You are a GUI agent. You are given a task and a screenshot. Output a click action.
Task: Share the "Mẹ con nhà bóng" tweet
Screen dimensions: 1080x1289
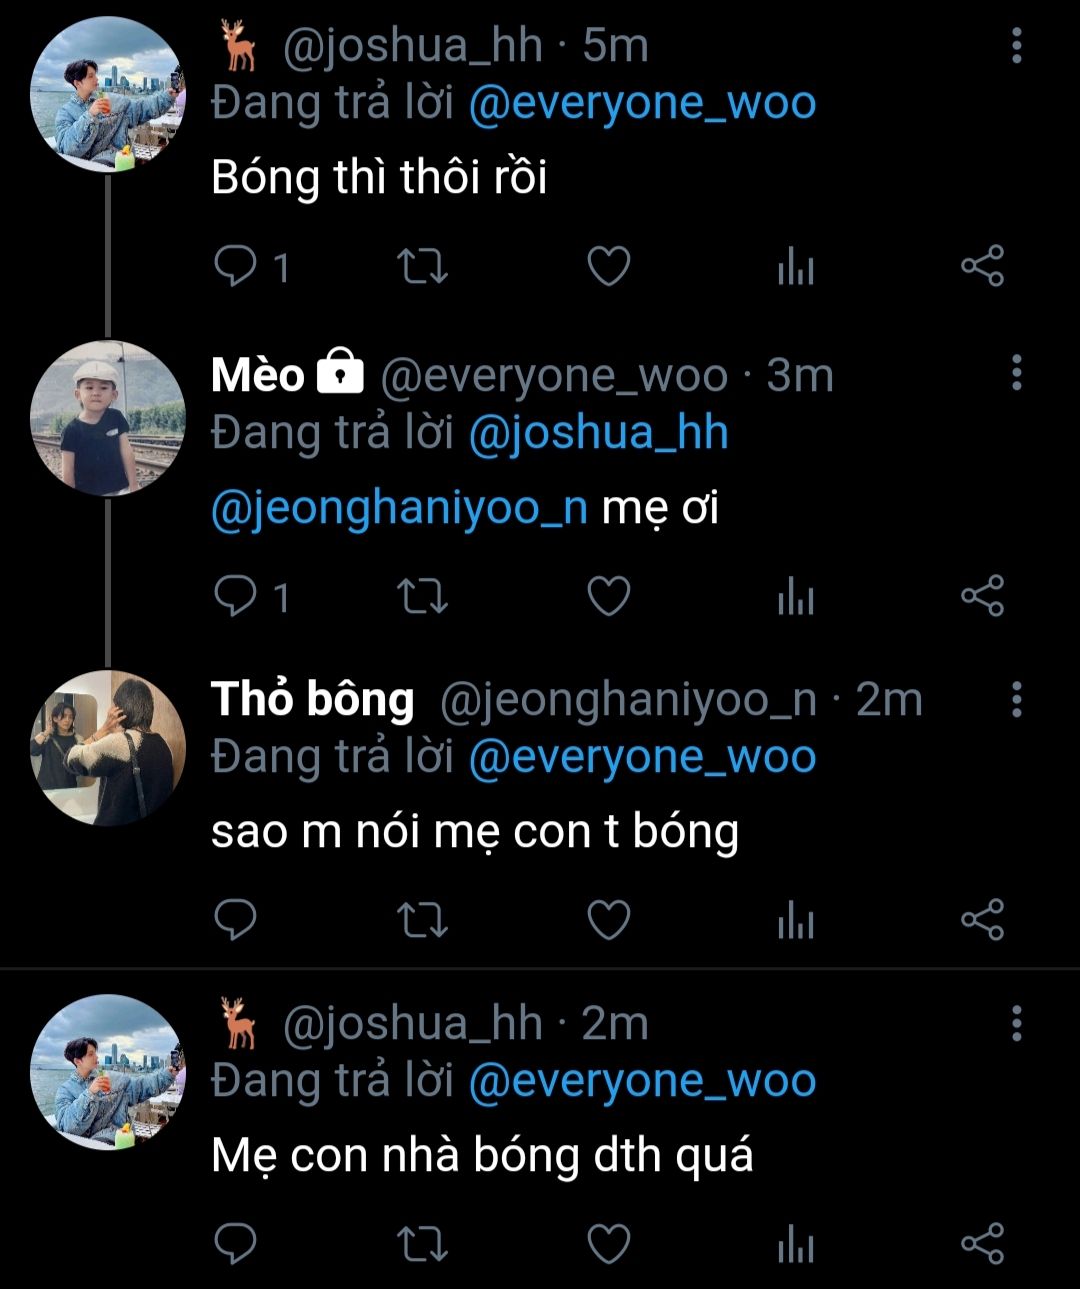pos(982,1244)
